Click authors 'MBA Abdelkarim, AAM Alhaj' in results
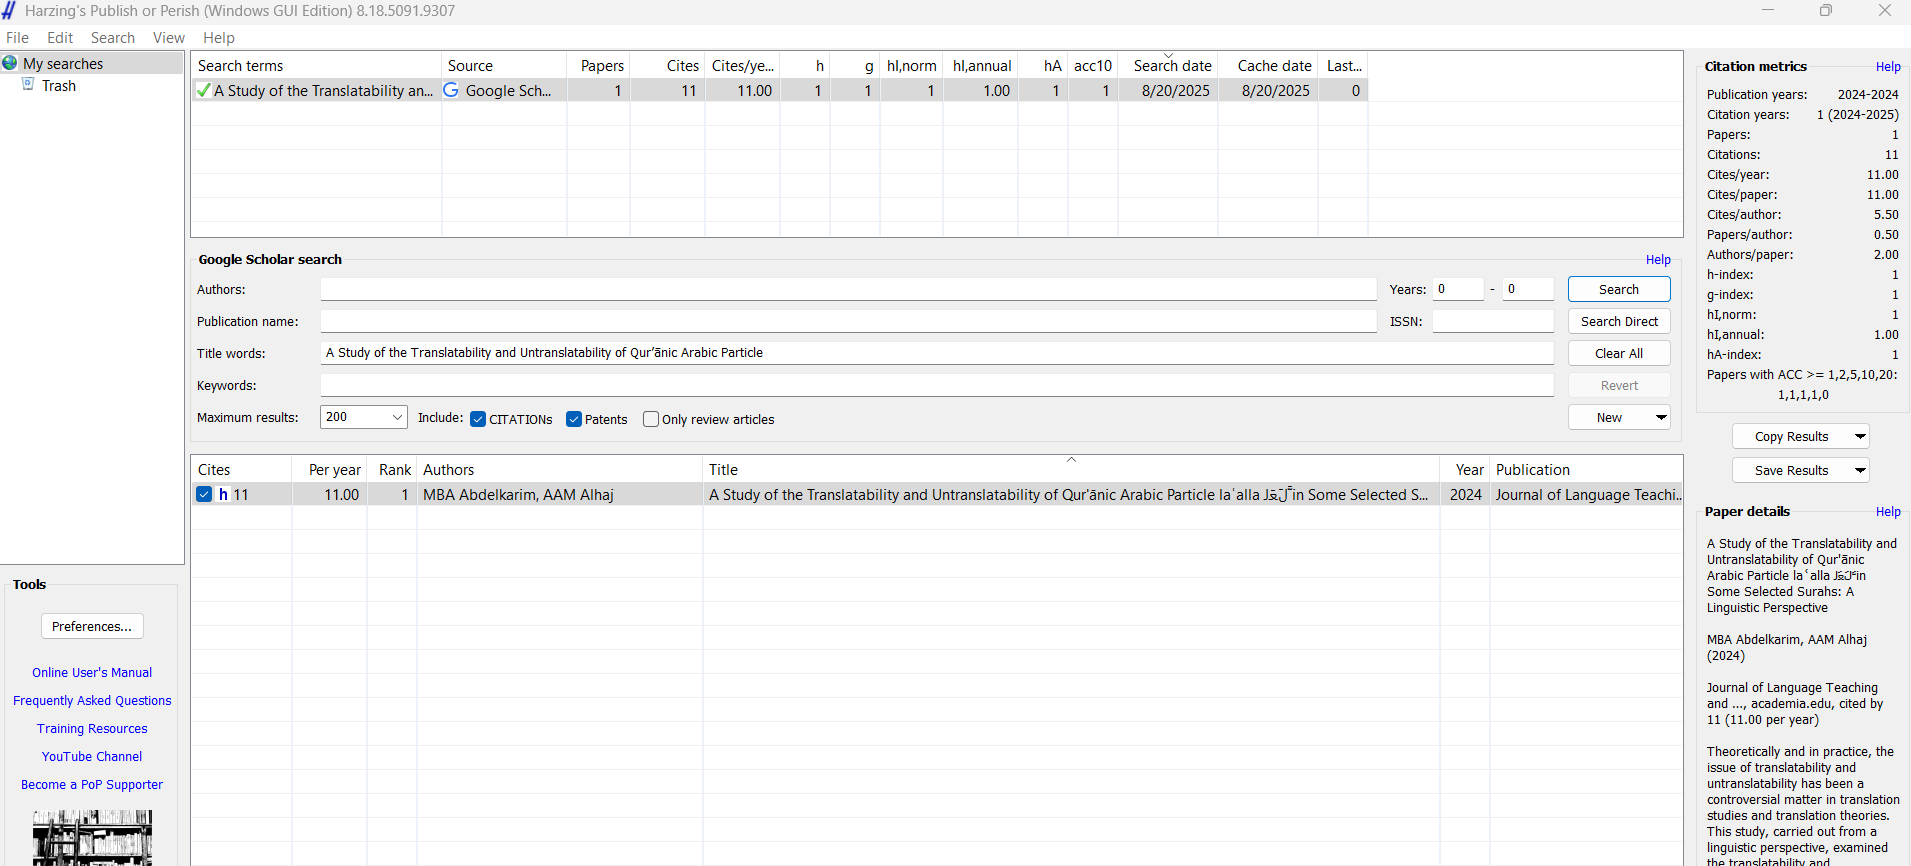The width and height of the screenshot is (1911, 866). 518,494
